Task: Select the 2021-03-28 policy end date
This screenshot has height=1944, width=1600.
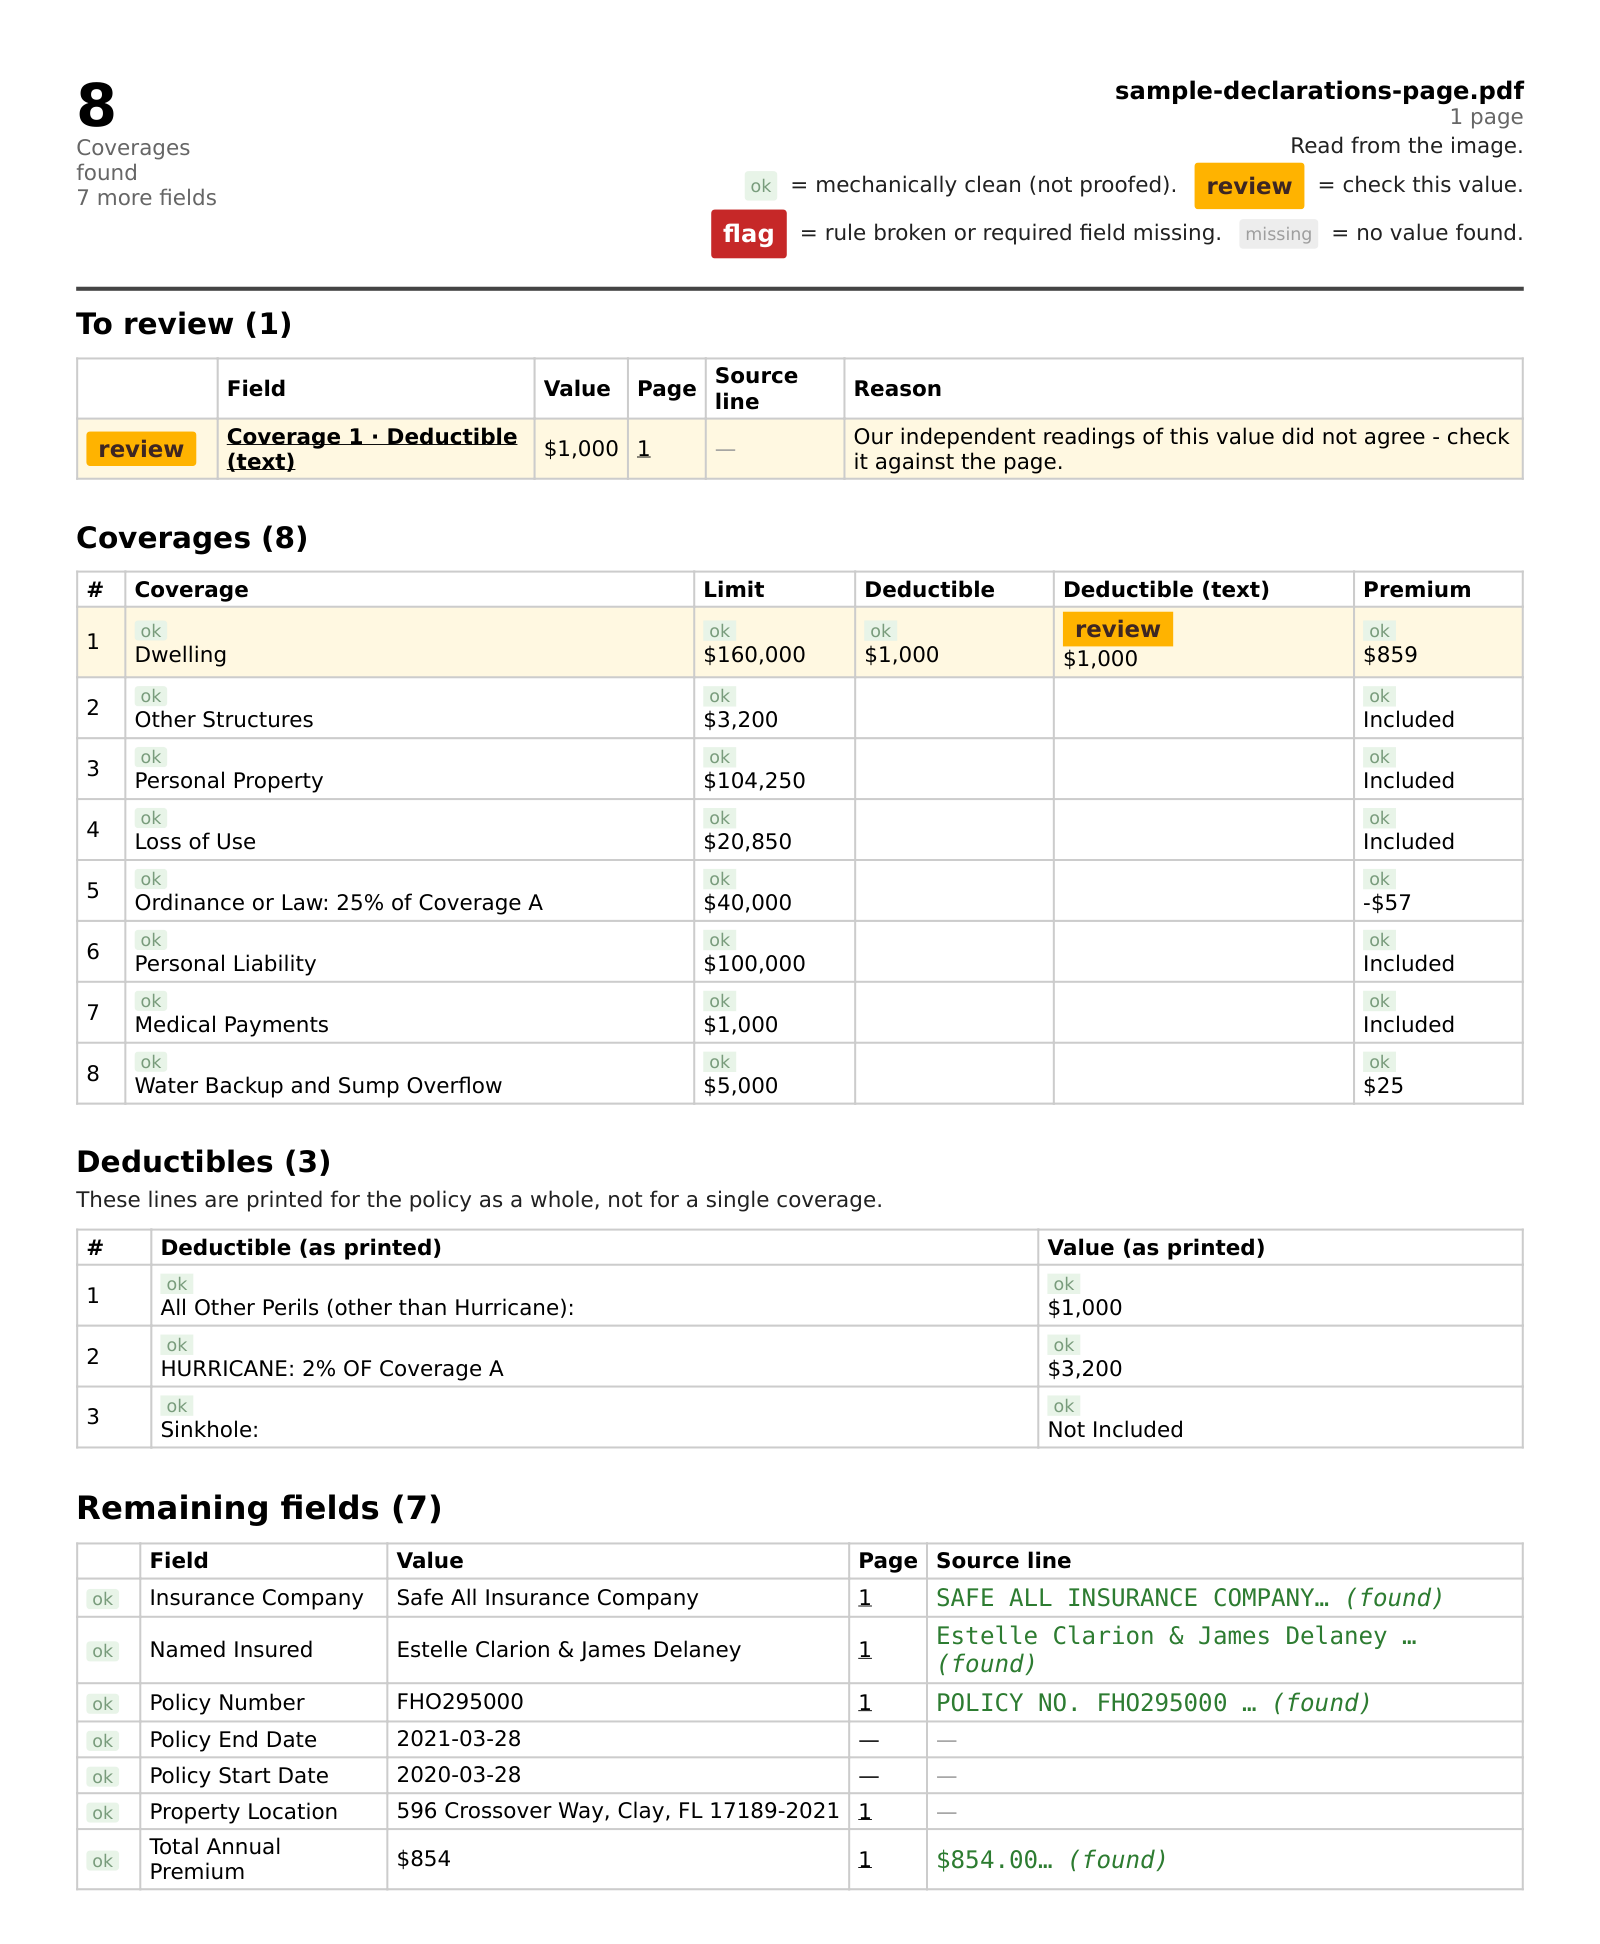Action: (459, 1739)
